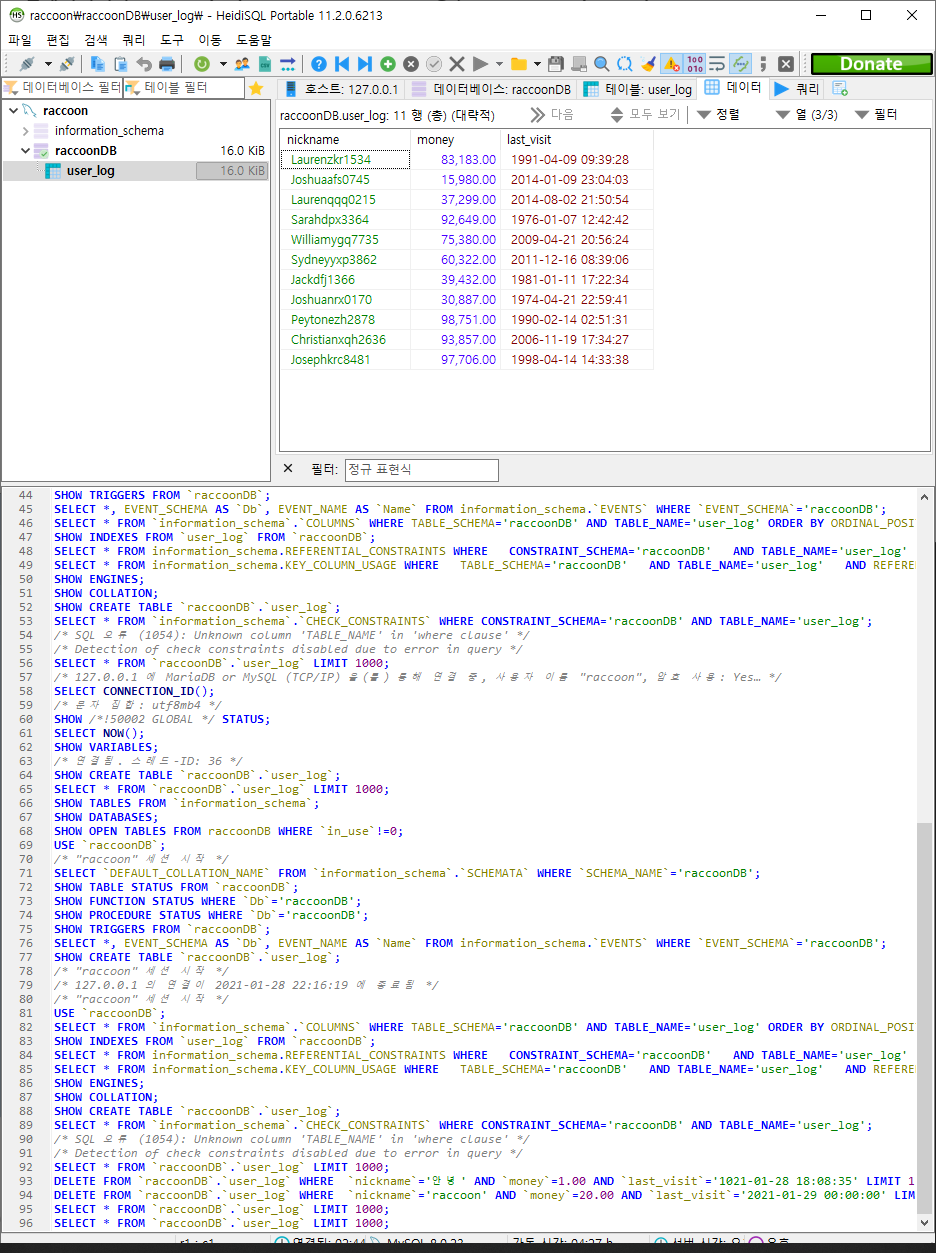Click the 다음 next rows button
The image size is (936, 1253).
coord(553,115)
